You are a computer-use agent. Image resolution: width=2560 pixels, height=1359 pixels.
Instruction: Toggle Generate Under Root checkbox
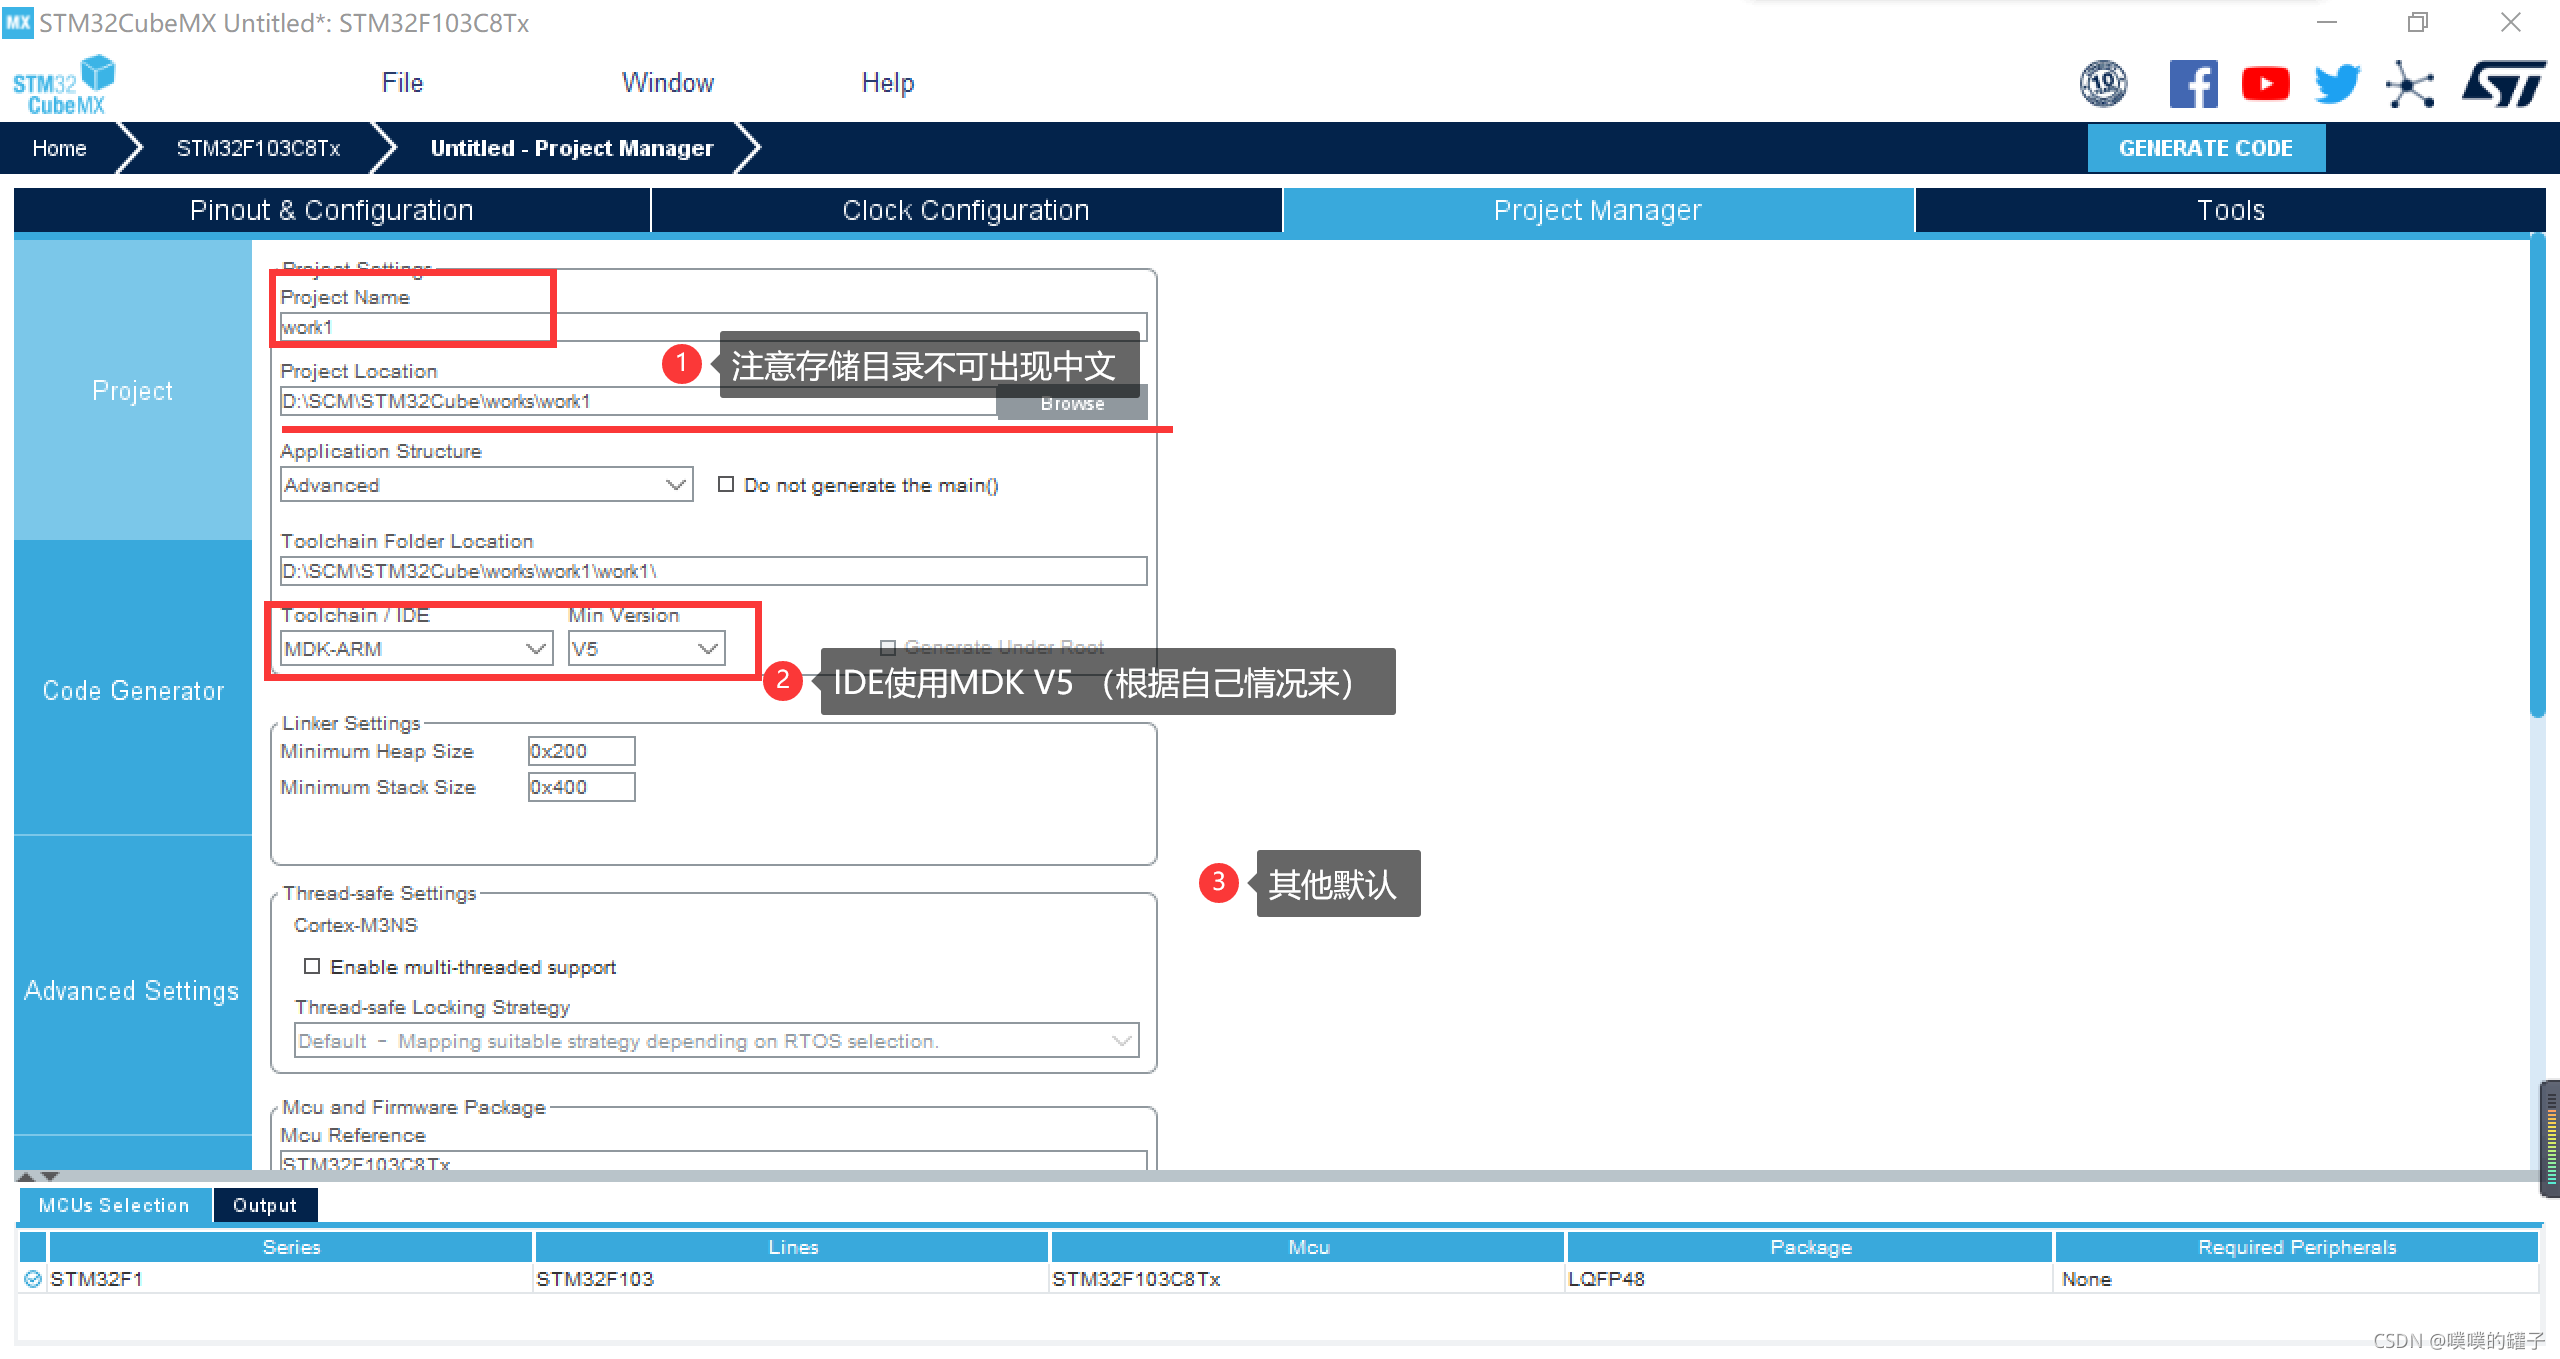[887, 648]
